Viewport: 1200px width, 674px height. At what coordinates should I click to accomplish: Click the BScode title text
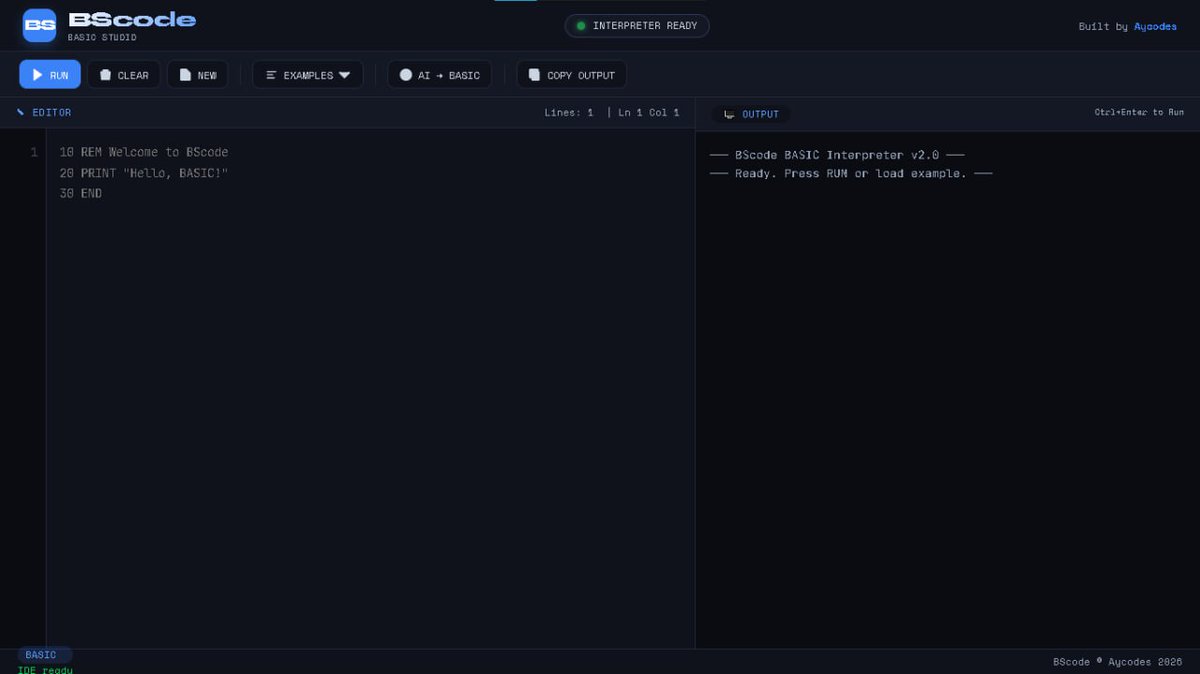tap(132, 20)
